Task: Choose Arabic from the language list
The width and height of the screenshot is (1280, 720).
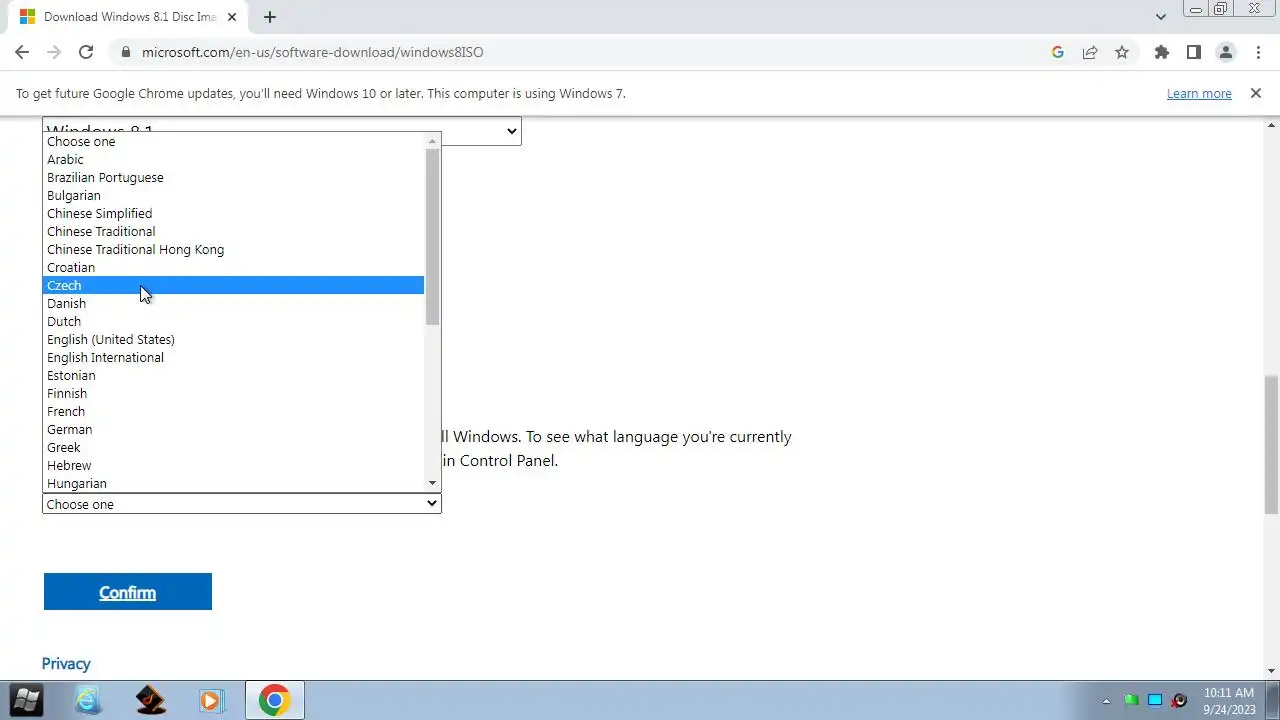Action: point(235,159)
